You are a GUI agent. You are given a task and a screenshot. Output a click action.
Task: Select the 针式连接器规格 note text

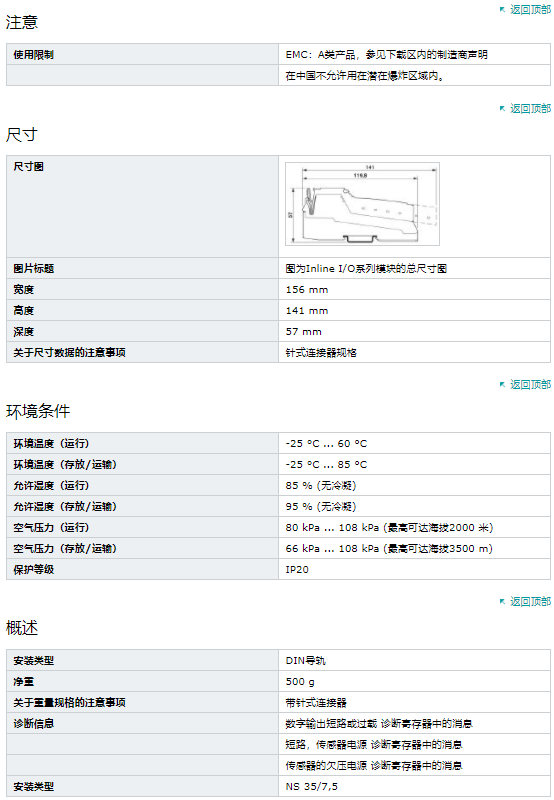tap(321, 353)
